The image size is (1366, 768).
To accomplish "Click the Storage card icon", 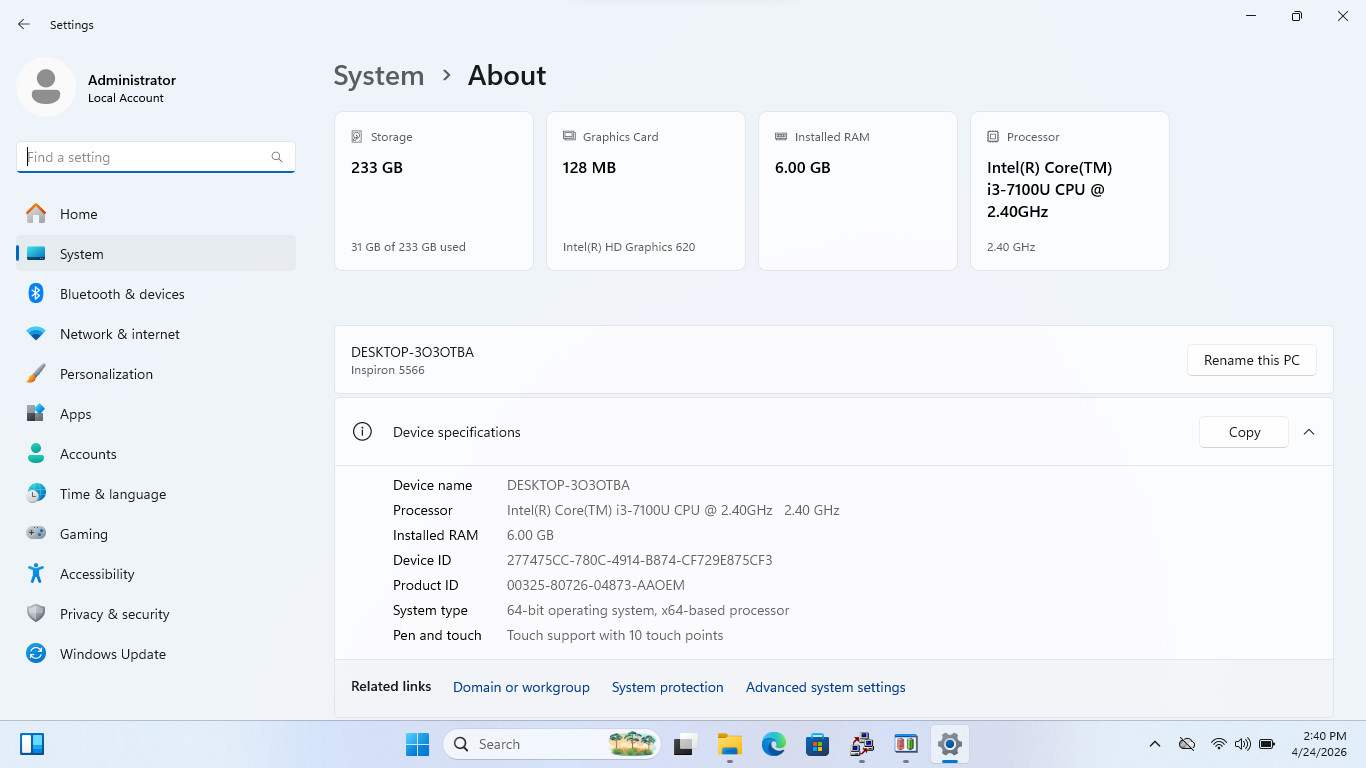I will [357, 136].
